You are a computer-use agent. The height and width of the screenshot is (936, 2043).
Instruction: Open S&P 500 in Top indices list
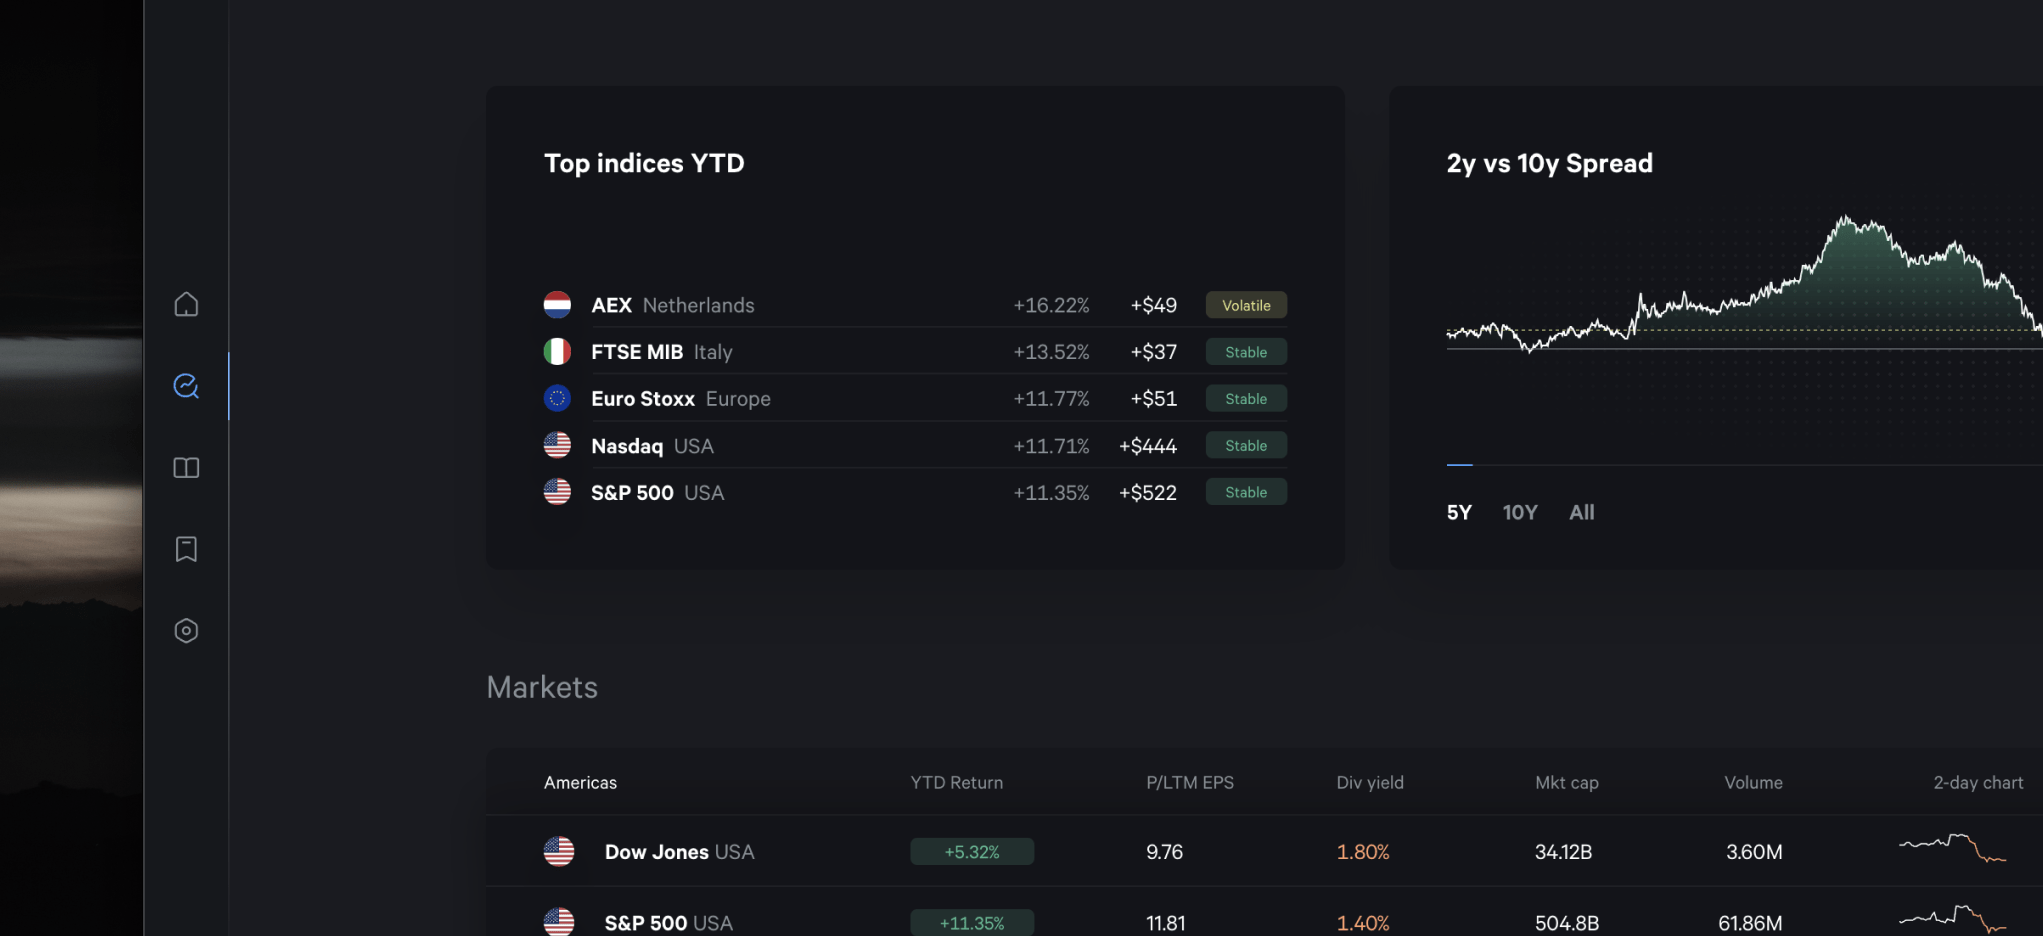[x=657, y=493]
